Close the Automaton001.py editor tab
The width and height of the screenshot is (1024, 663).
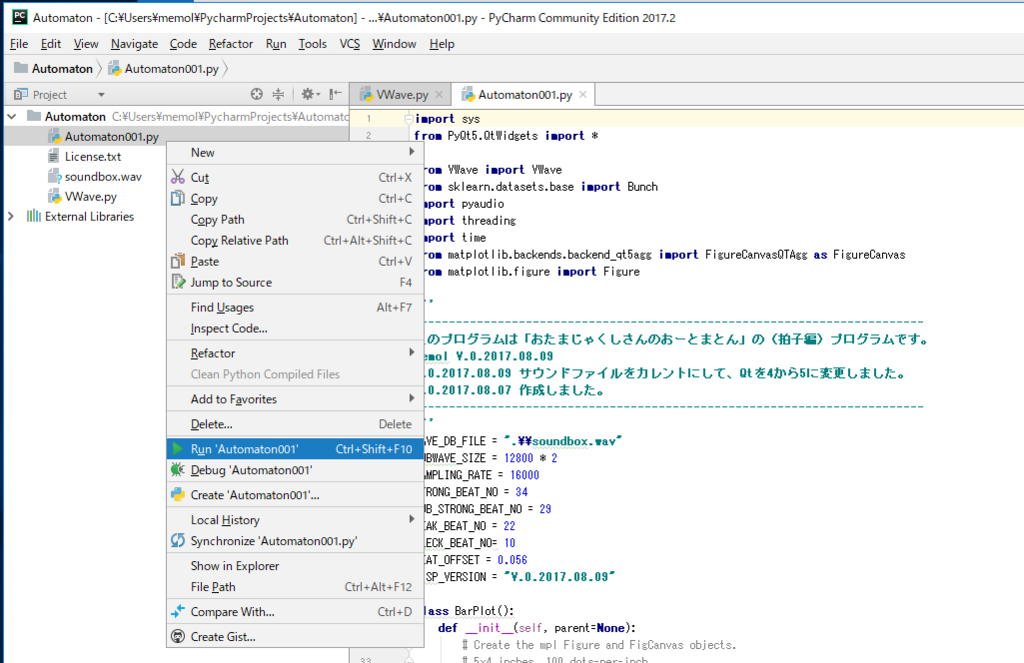click(583, 95)
